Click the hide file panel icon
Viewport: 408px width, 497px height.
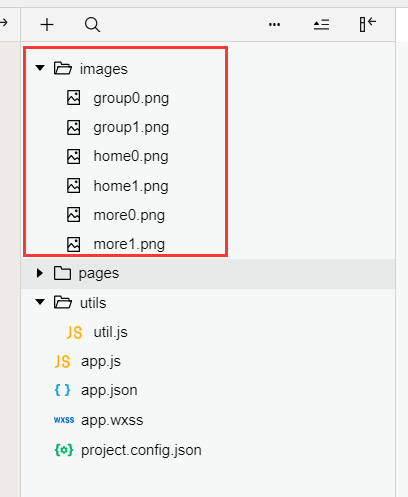coord(368,24)
